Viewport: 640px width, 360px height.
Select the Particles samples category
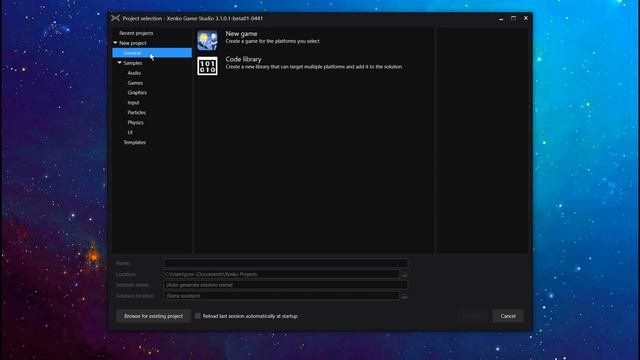tap(137, 112)
